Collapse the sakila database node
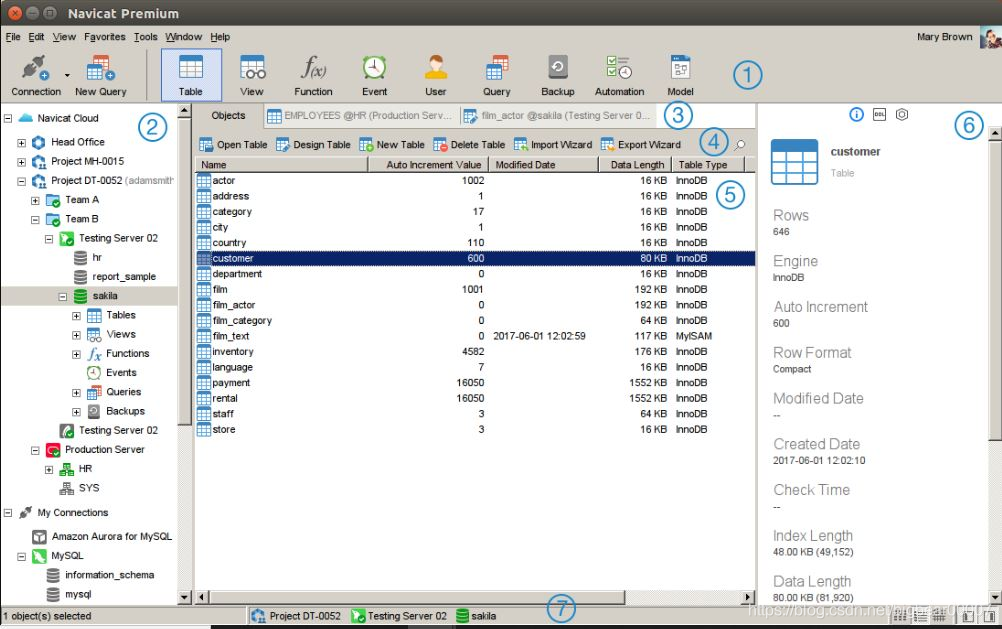 click(x=63, y=297)
